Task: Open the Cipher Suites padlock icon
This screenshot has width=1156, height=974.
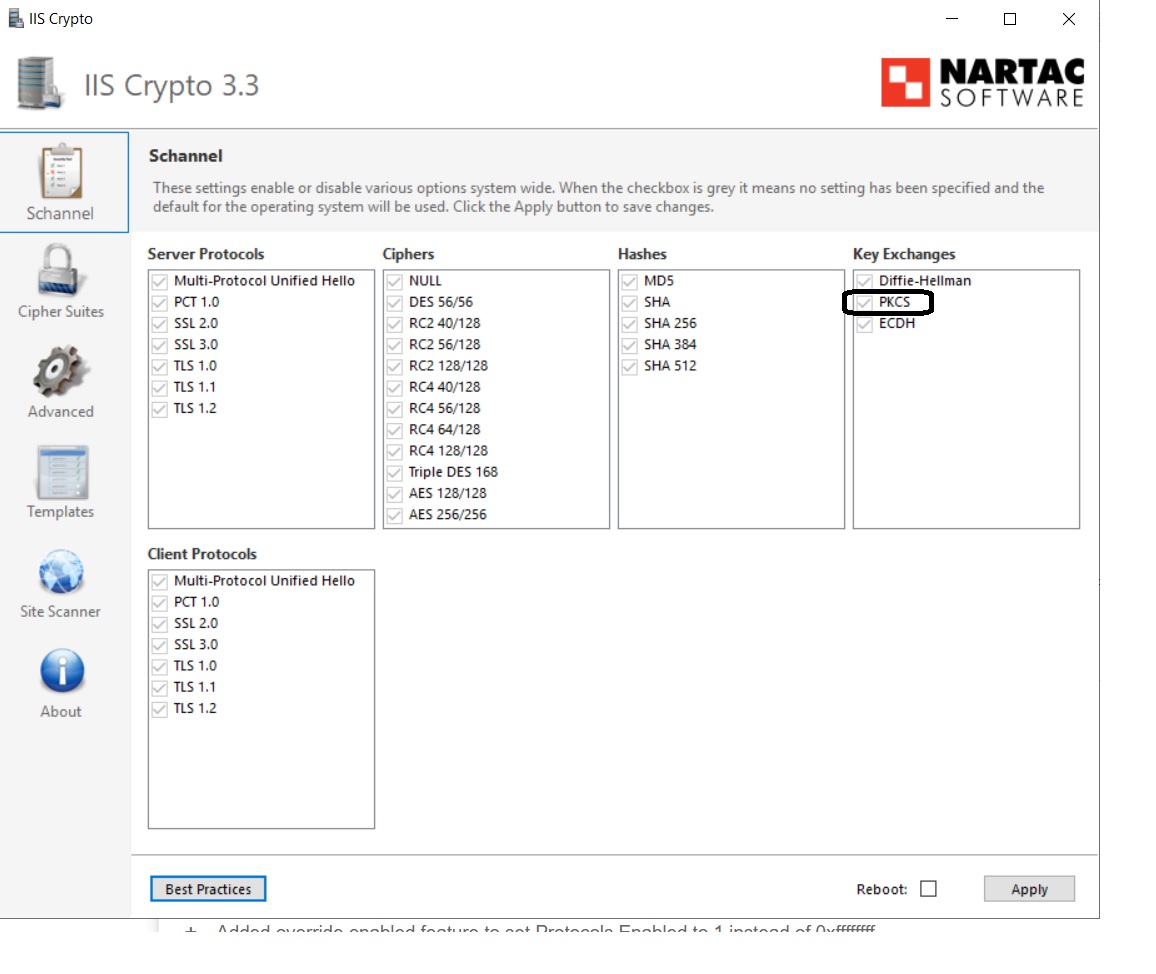Action: [x=60, y=271]
